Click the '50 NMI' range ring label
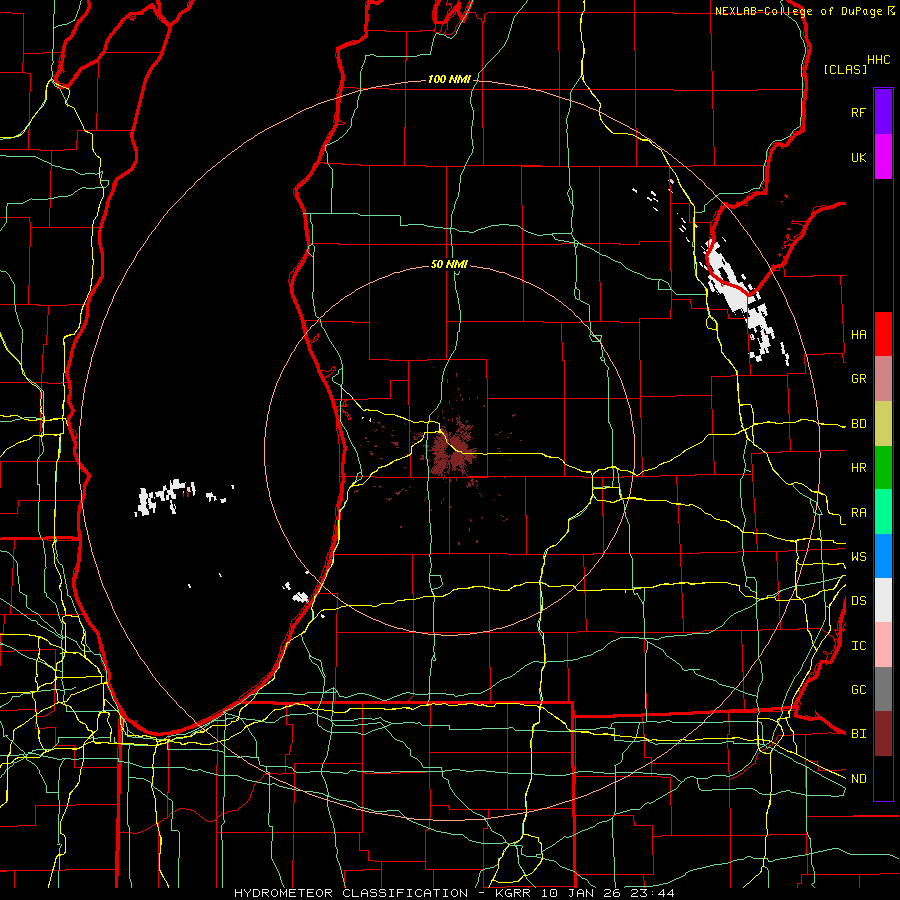 [x=449, y=264]
